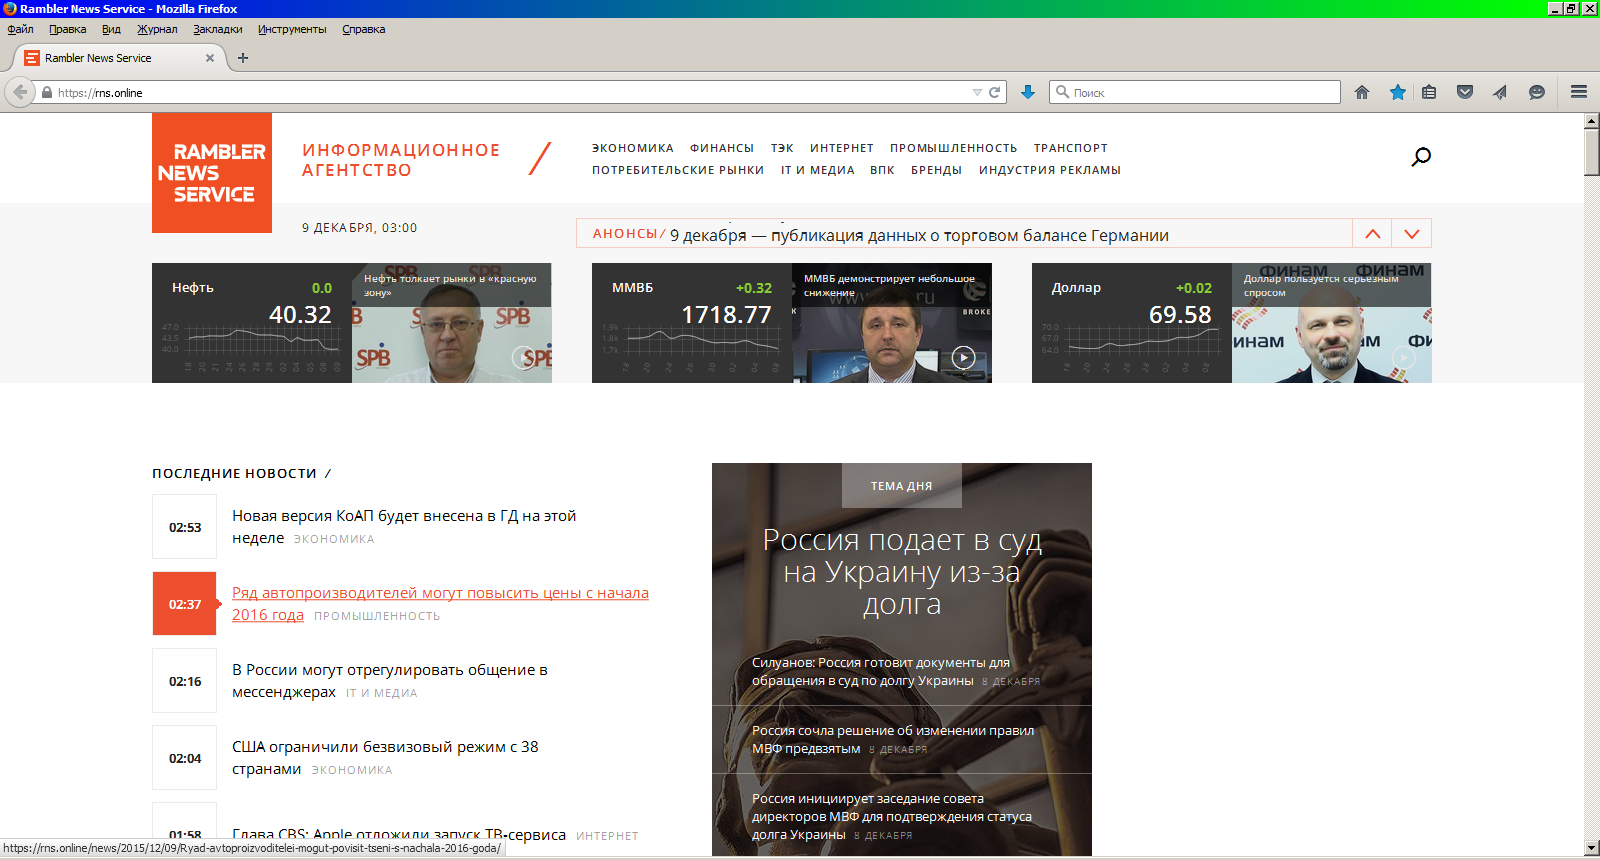
Task: Click the Firefox home icon
Action: [1361, 92]
